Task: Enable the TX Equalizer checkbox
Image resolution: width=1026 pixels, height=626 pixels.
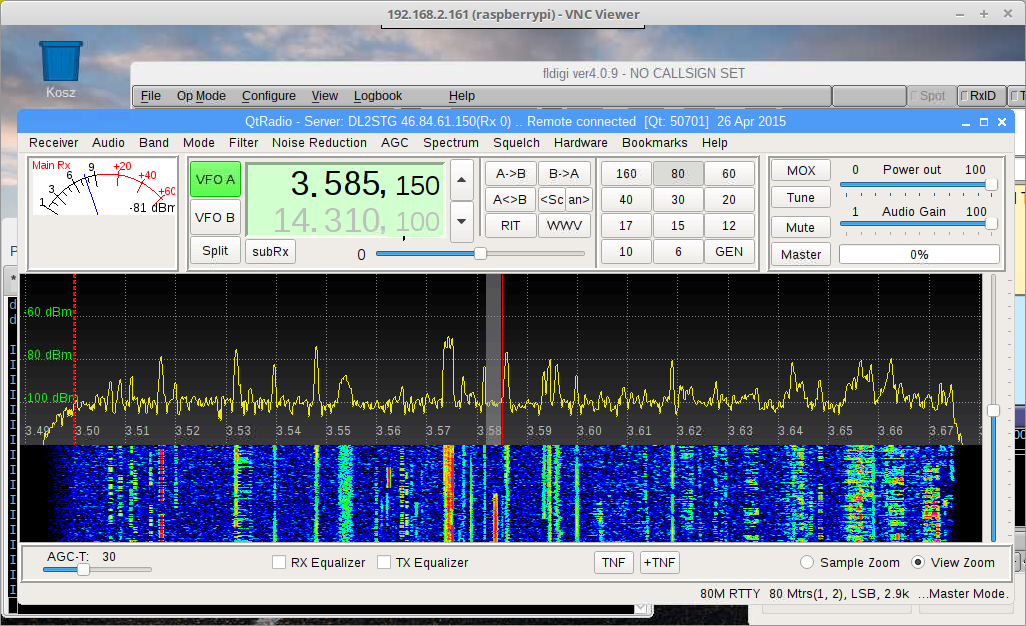Action: pyautogui.click(x=384, y=563)
